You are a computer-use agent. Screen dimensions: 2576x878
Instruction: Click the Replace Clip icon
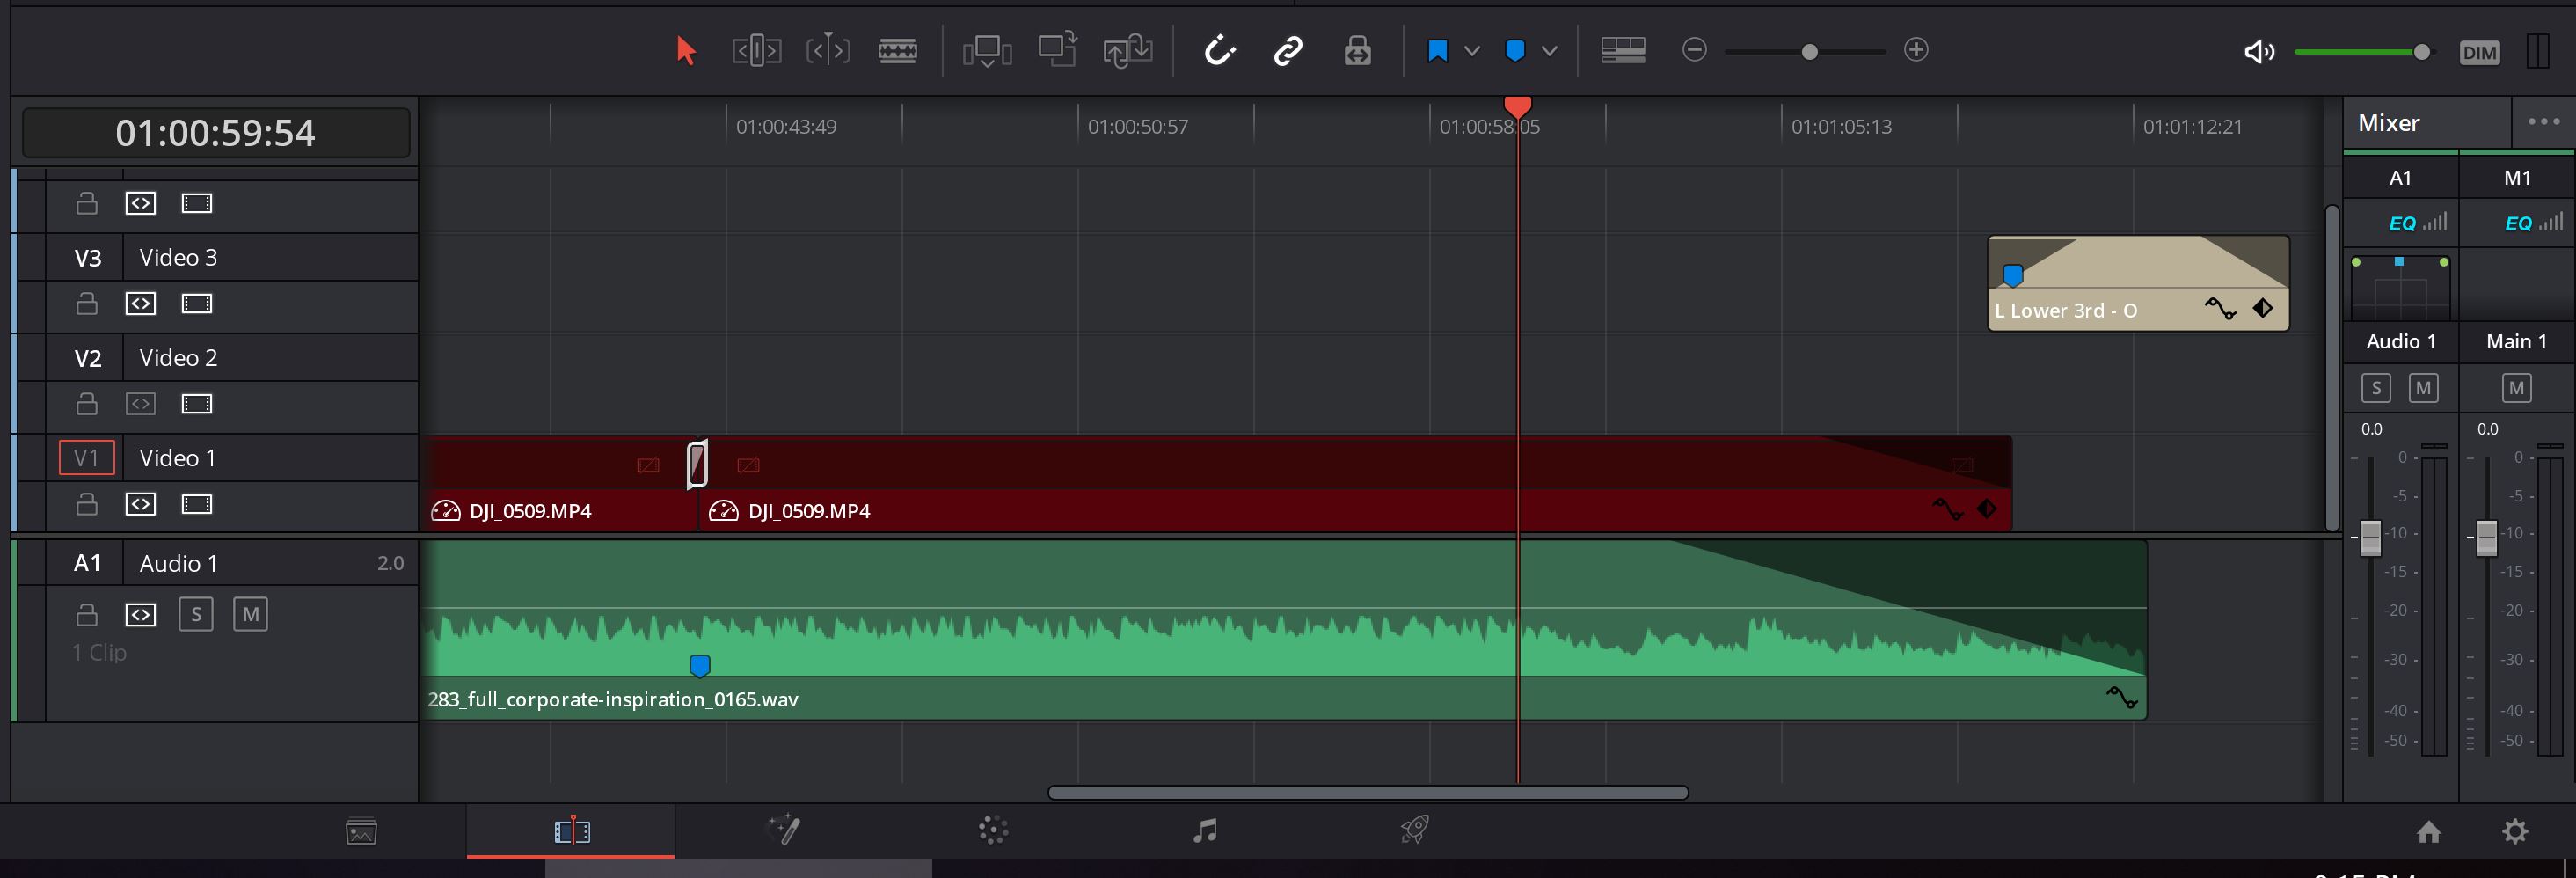[x=1128, y=51]
